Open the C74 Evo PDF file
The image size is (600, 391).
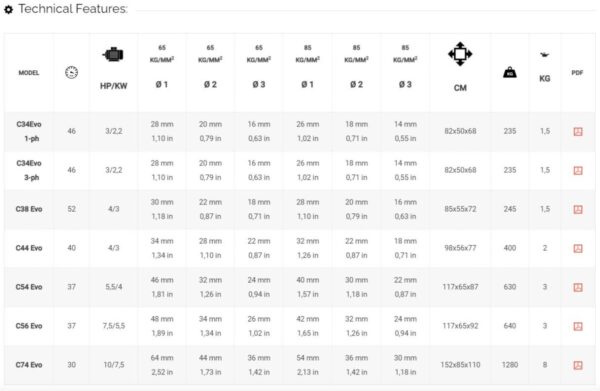coord(578,365)
